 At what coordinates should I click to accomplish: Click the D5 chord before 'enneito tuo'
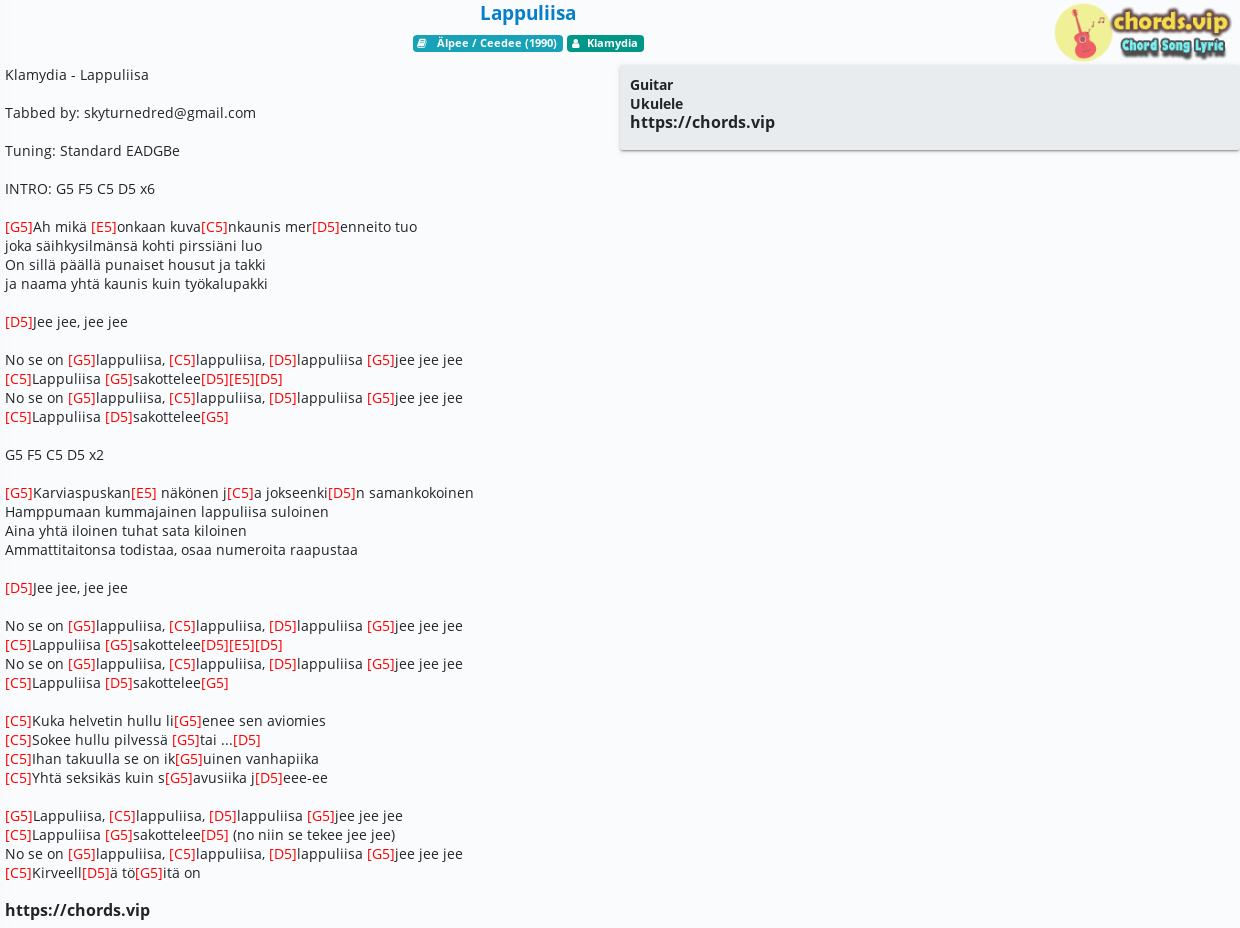click(326, 227)
